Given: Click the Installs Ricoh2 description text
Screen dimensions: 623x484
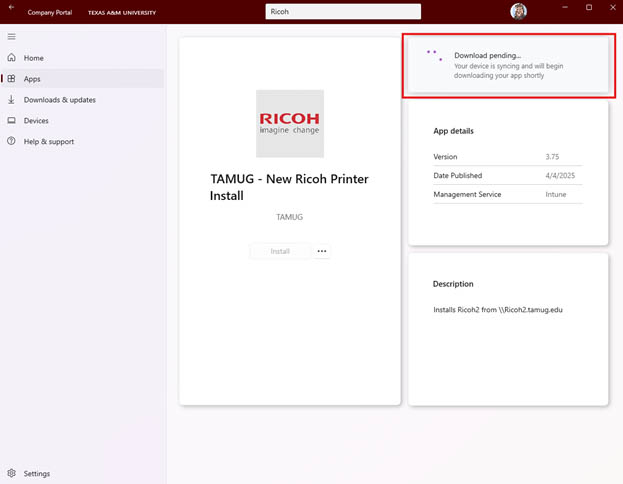Looking at the screenshot, I should (x=498, y=310).
